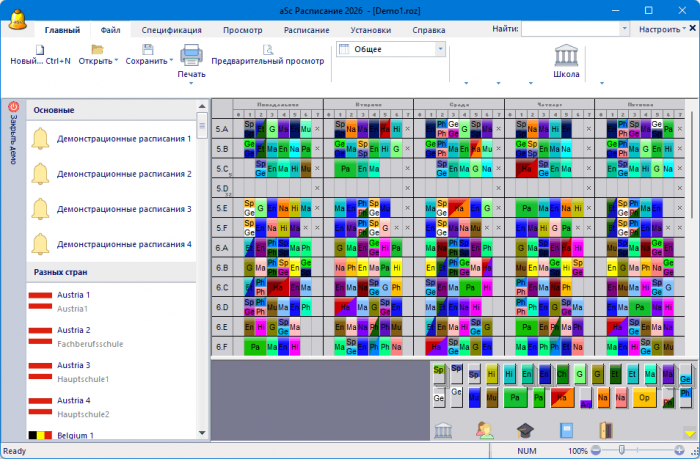Click into the Найти search field
This screenshot has height=459, width=700.
tap(576, 30)
